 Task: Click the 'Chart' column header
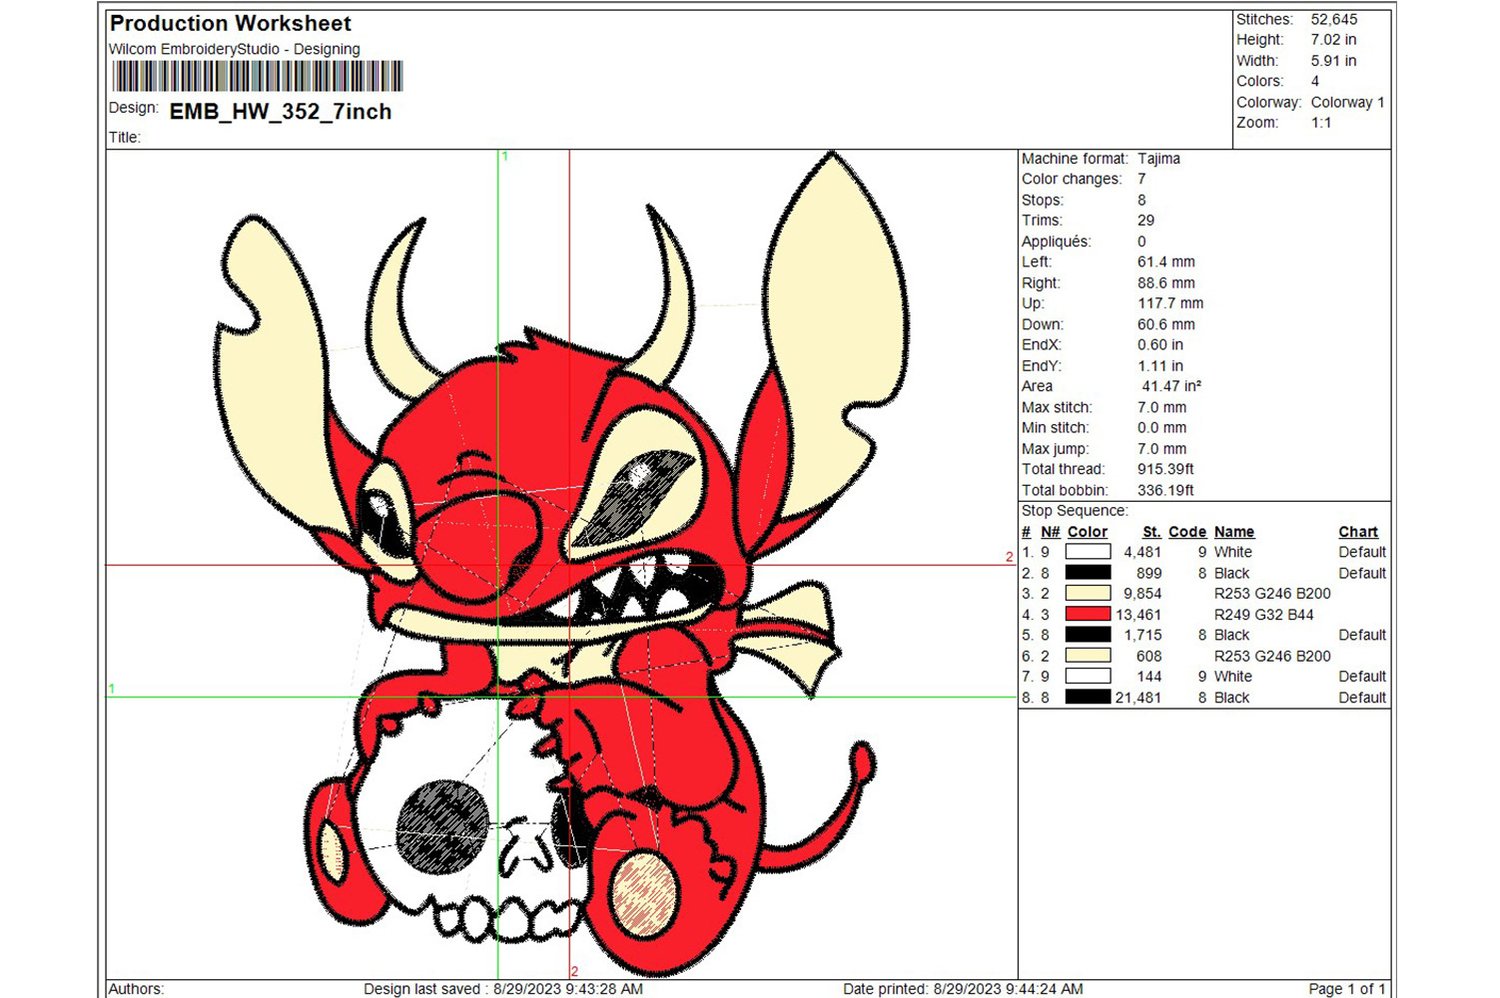click(x=1358, y=532)
